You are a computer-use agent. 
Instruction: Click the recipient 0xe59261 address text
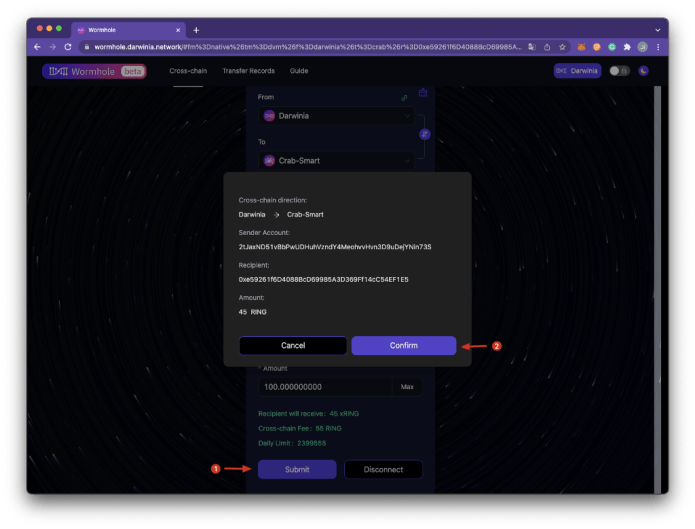324,279
